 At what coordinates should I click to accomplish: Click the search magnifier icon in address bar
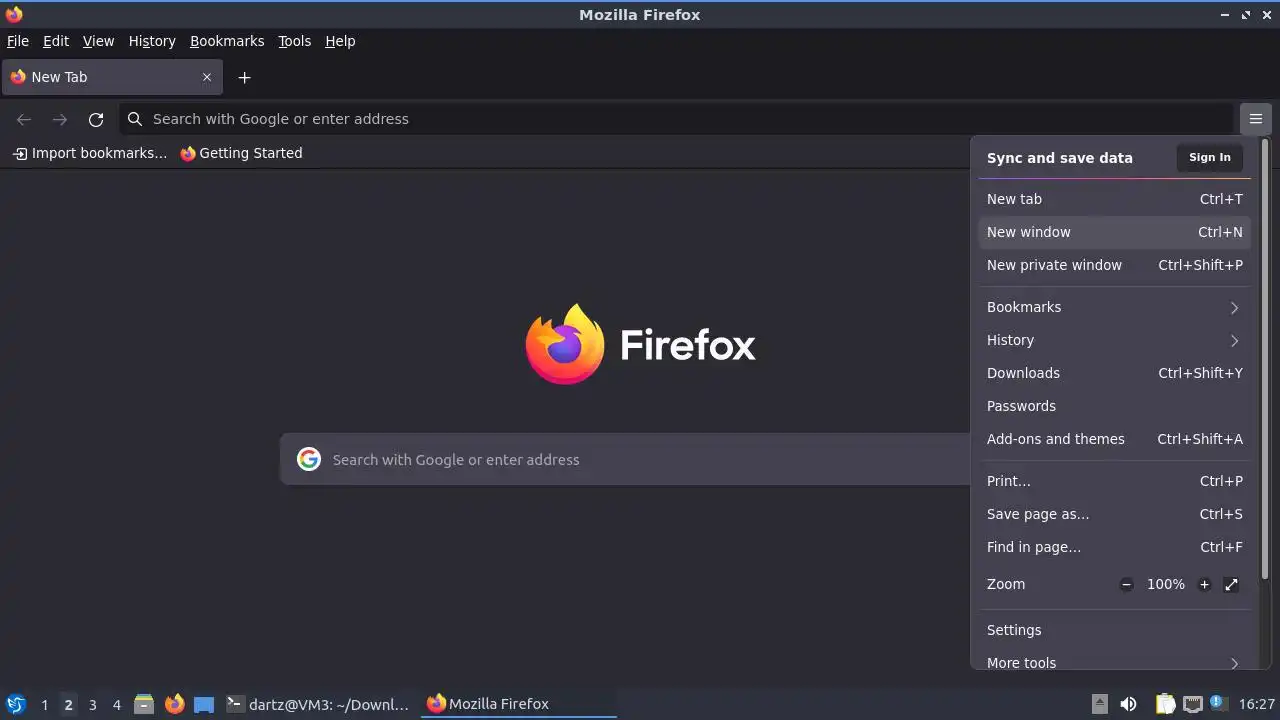[135, 119]
